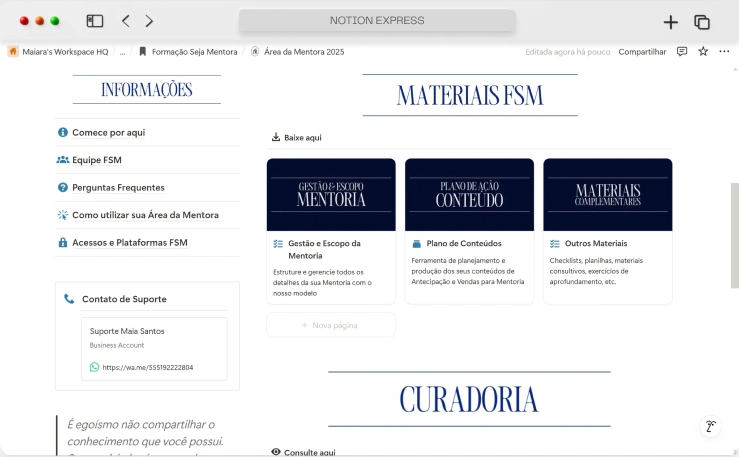Go forward with the right chevron
Image resolution: width=739 pixels, height=457 pixels.
[149, 21]
